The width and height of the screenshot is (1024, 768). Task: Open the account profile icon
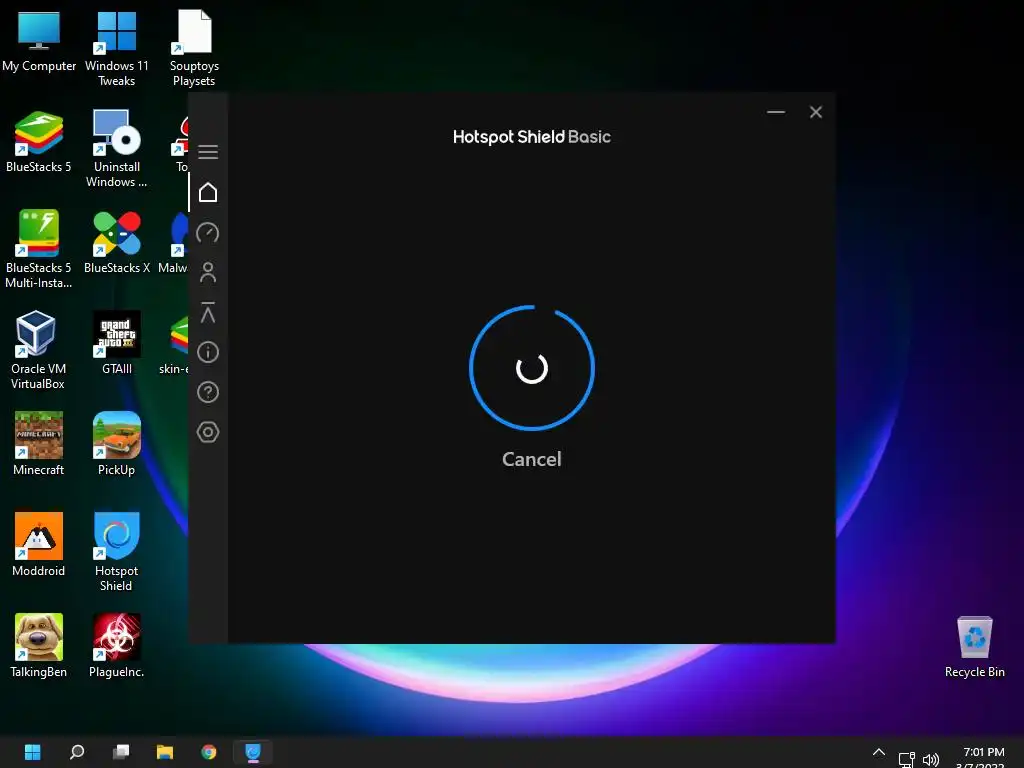pos(208,272)
